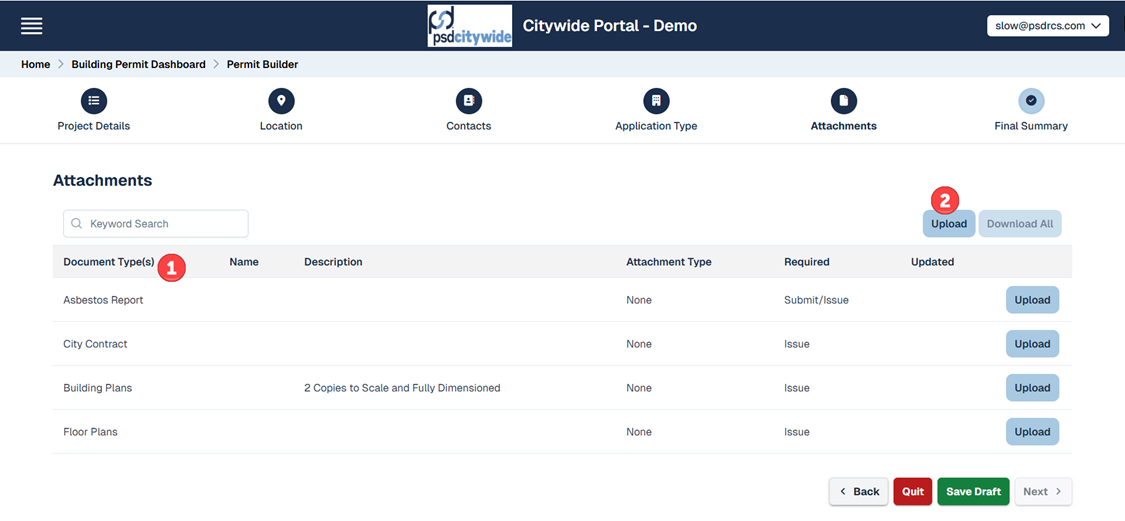Click the Next button
The width and height of the screenshot is (1125, 521).
tap(1043, 492)
